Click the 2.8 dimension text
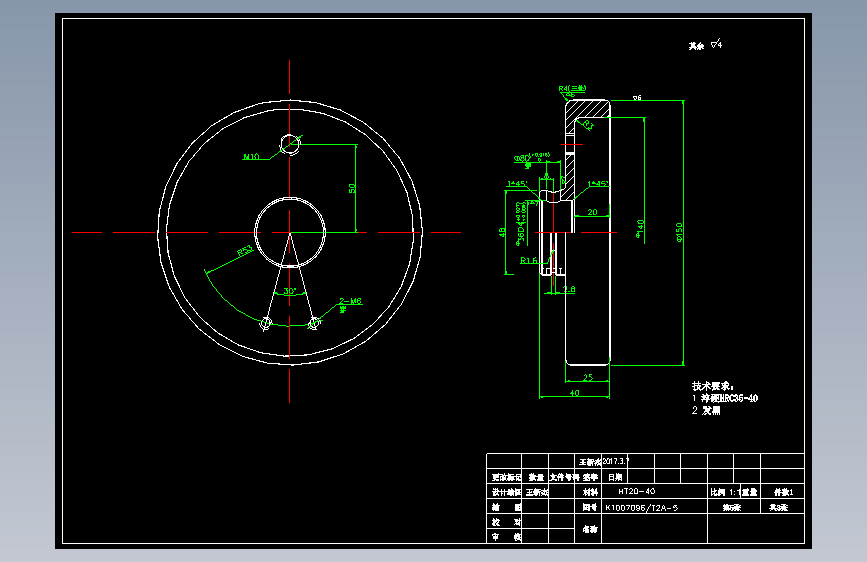This screenshot has height=562, width=867. 569,289
